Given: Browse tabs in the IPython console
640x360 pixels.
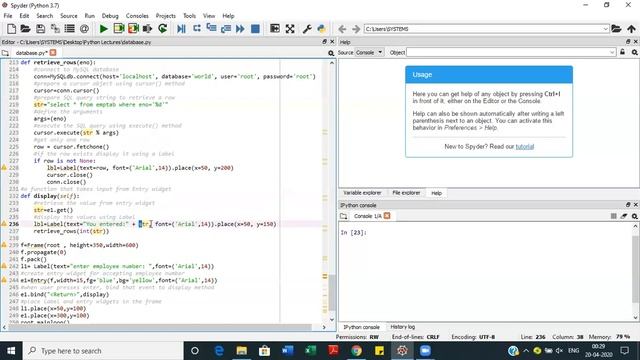Looking at the screenshot, I should [x=344, y=216].
